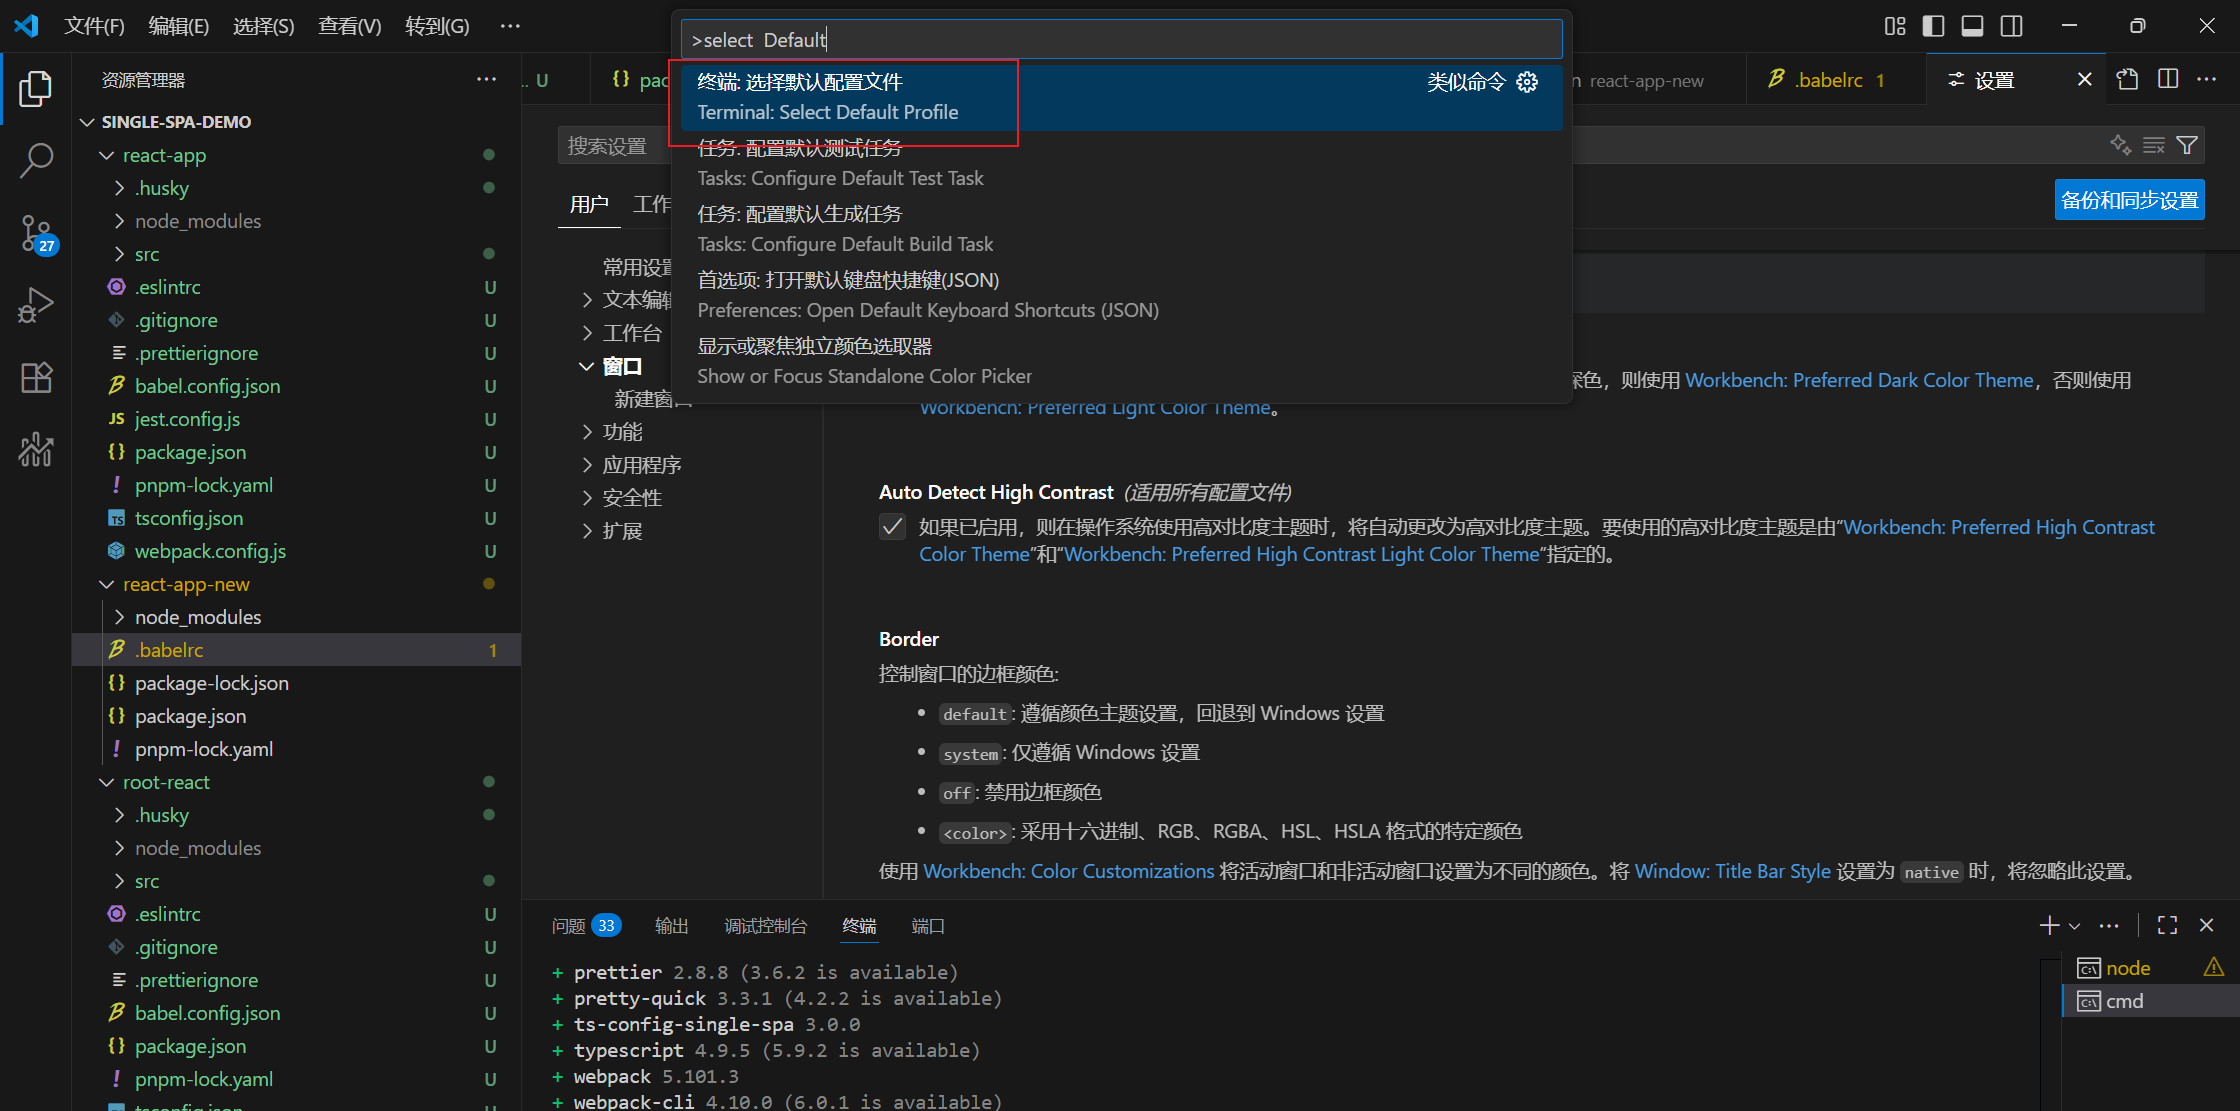The height and width of the screenshot is (1111, 2240).
Task: Split the settings editor using split icon
Action: coord(2168,79)
